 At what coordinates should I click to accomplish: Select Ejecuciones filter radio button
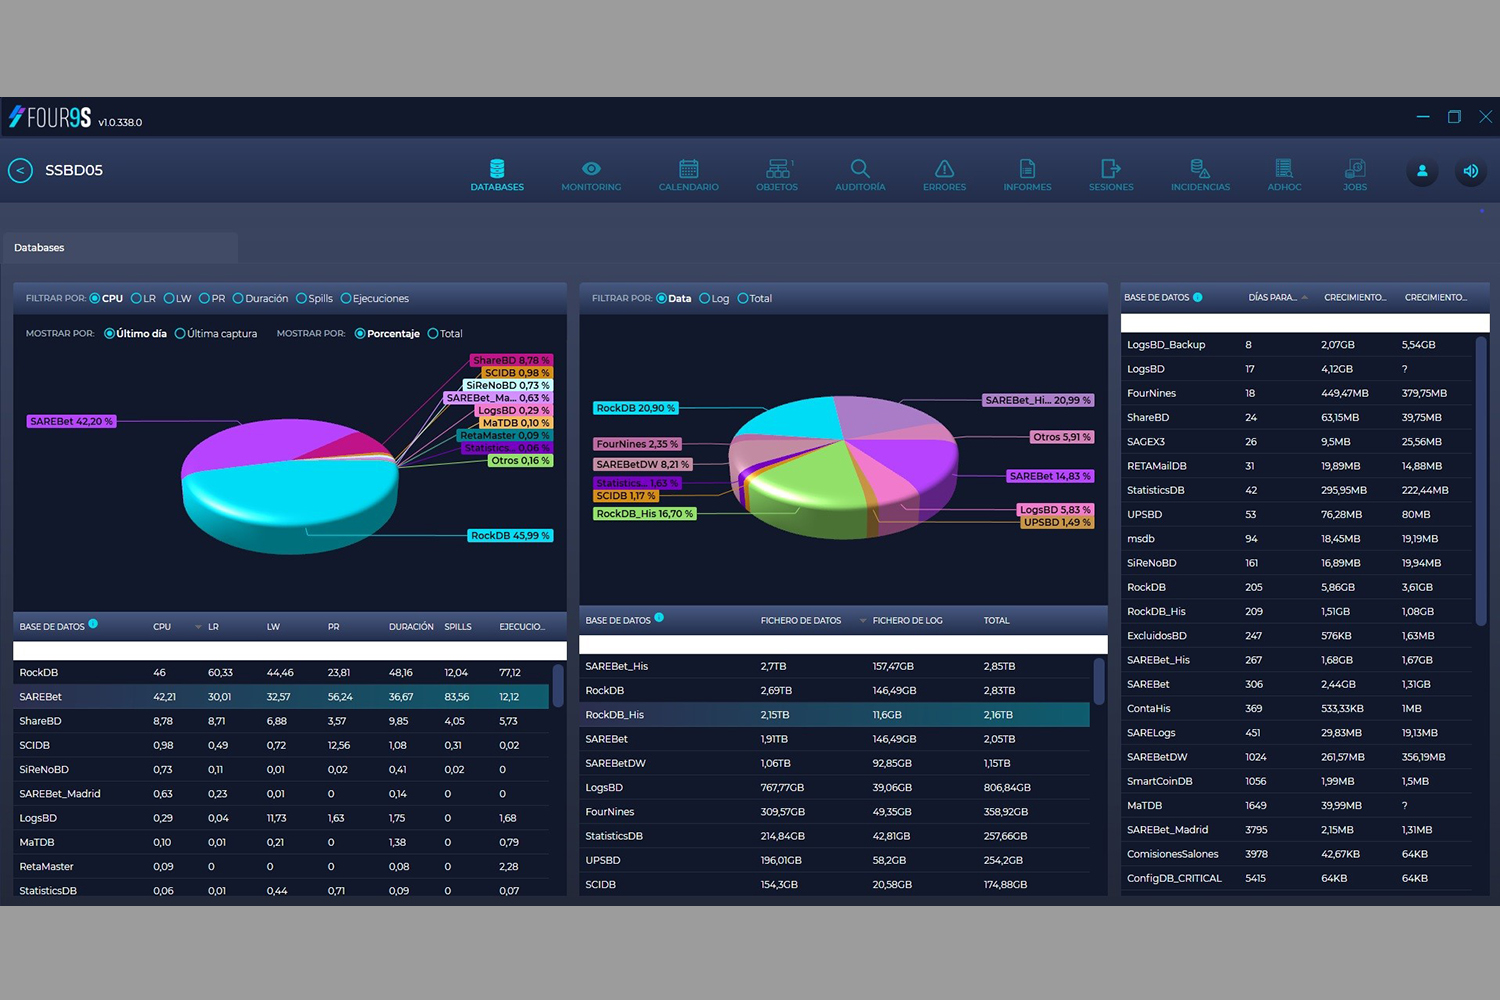click(x=346, y=298)
